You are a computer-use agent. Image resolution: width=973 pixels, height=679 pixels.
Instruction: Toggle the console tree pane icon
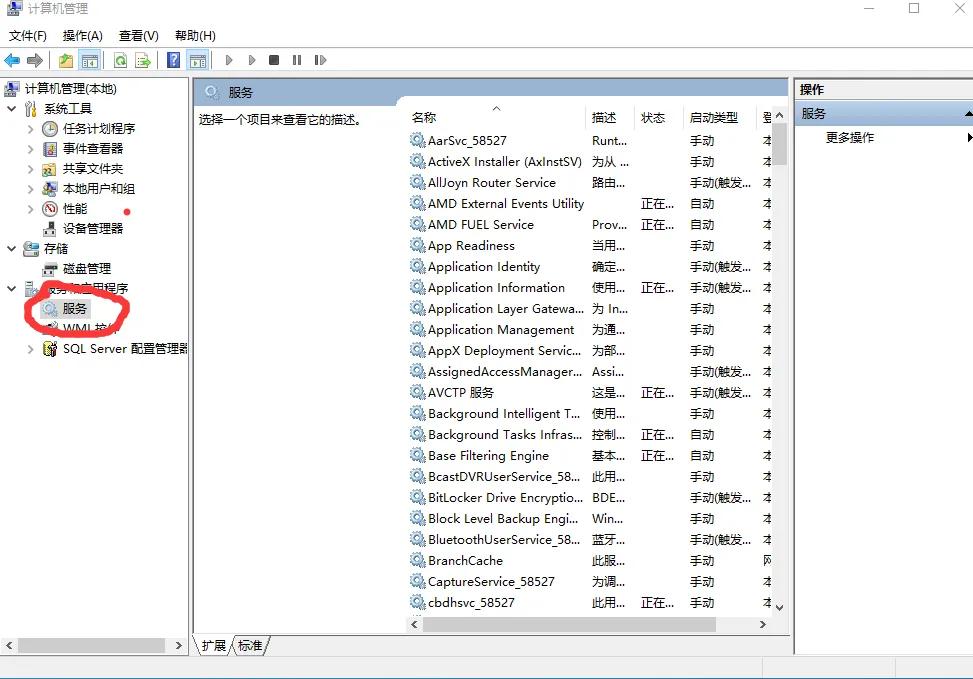click(x=90, y=60)
